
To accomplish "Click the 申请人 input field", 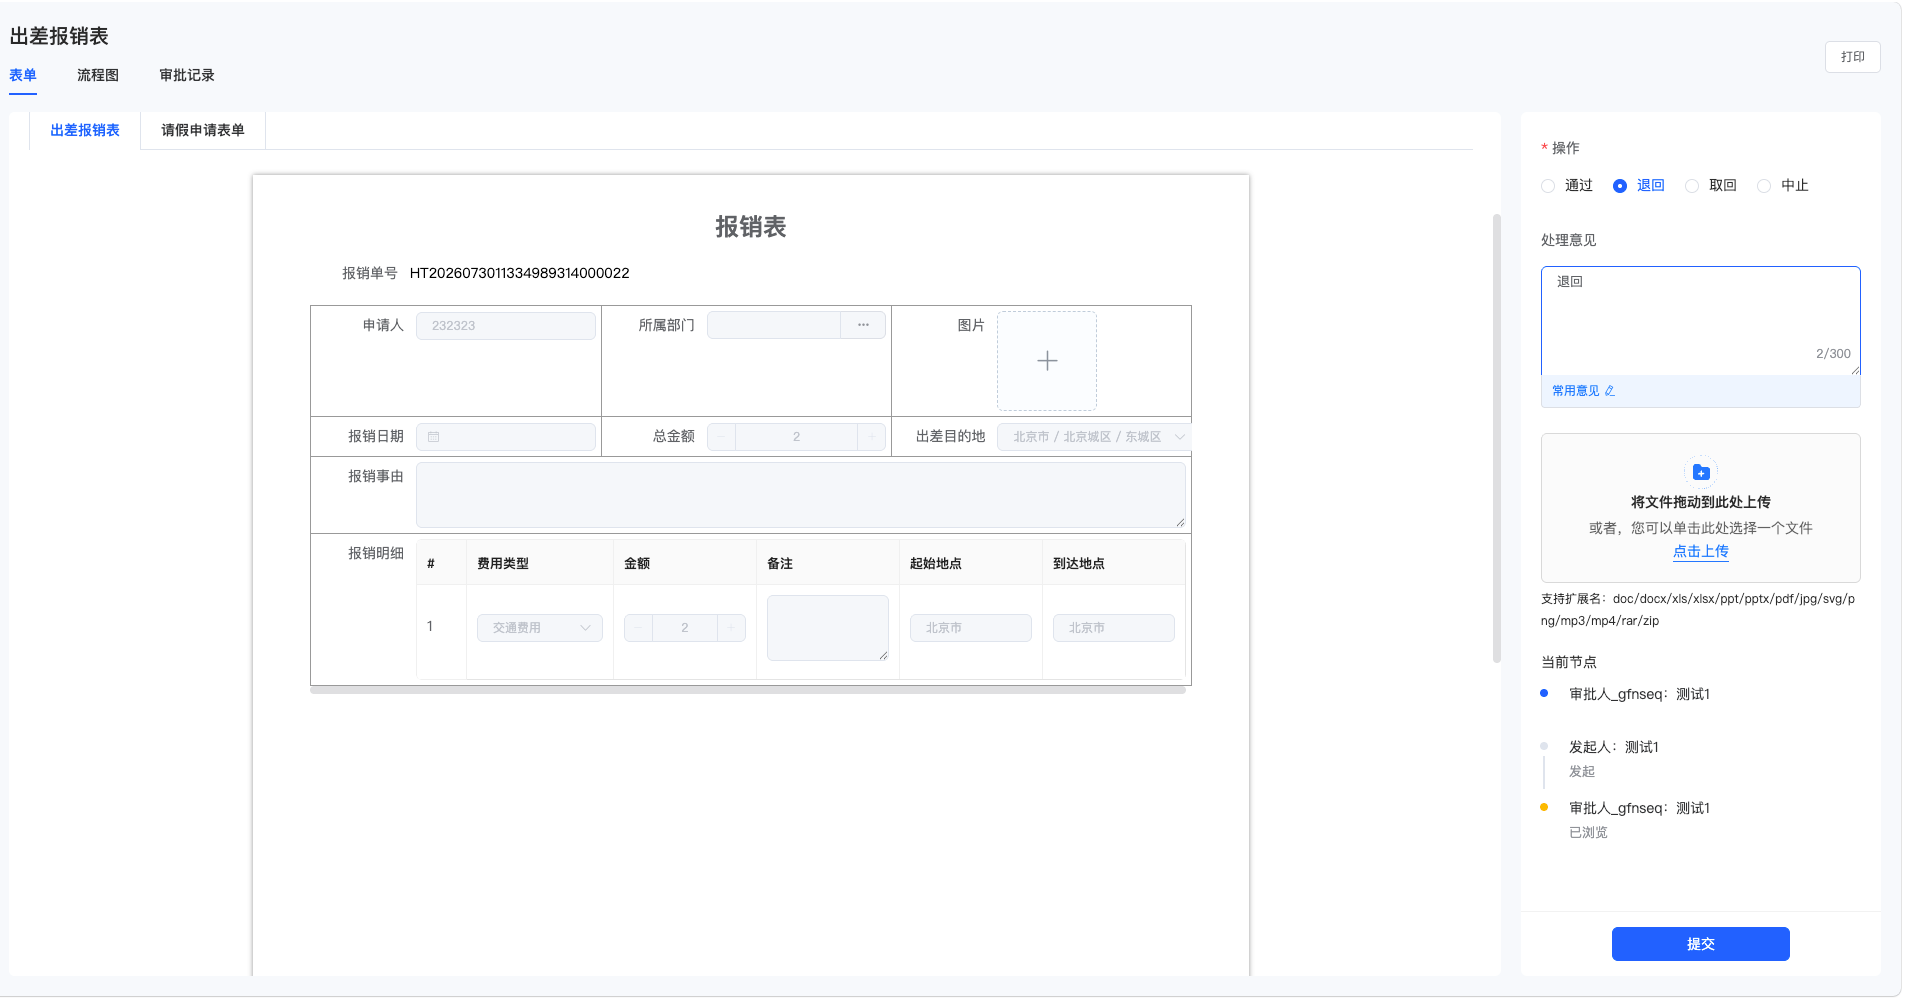I will 506,326.
